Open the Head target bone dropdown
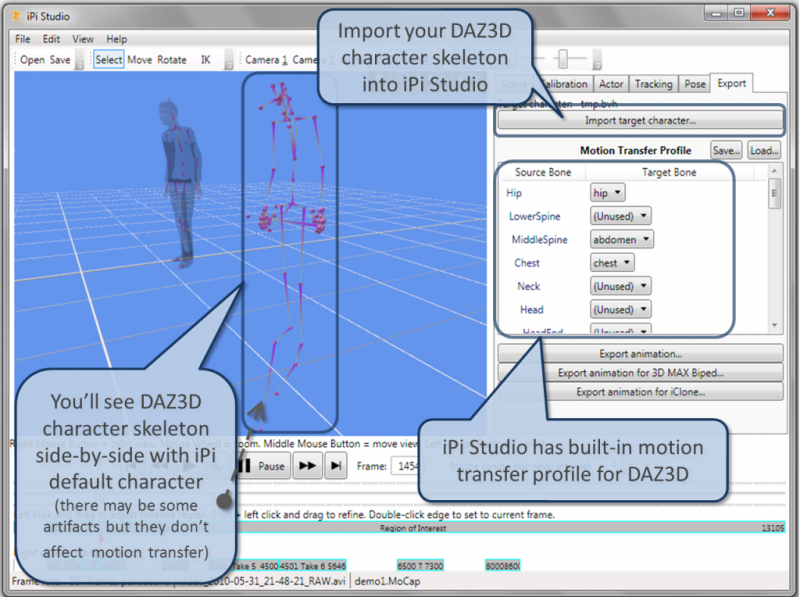This screenshot has height=597, width=800. tap(620, 310)
